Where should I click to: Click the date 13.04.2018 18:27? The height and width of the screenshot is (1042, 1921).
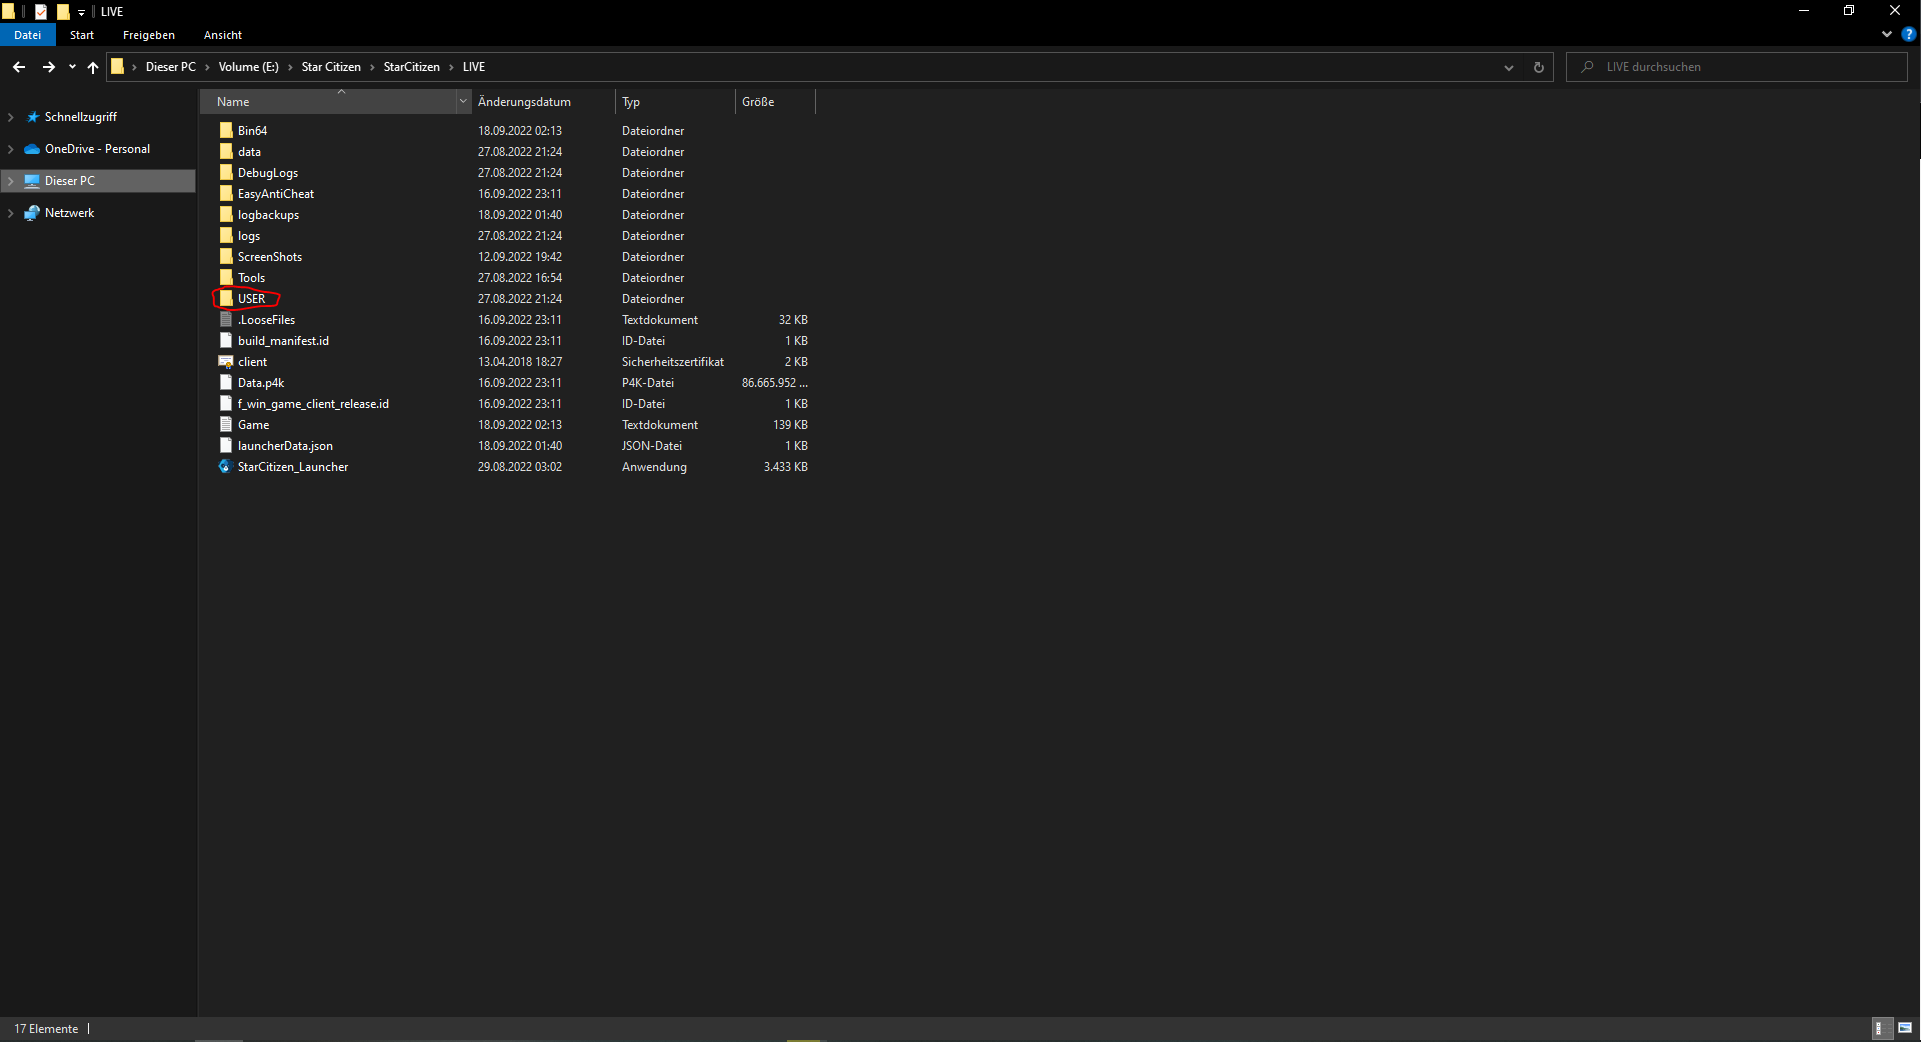(520, 362)
